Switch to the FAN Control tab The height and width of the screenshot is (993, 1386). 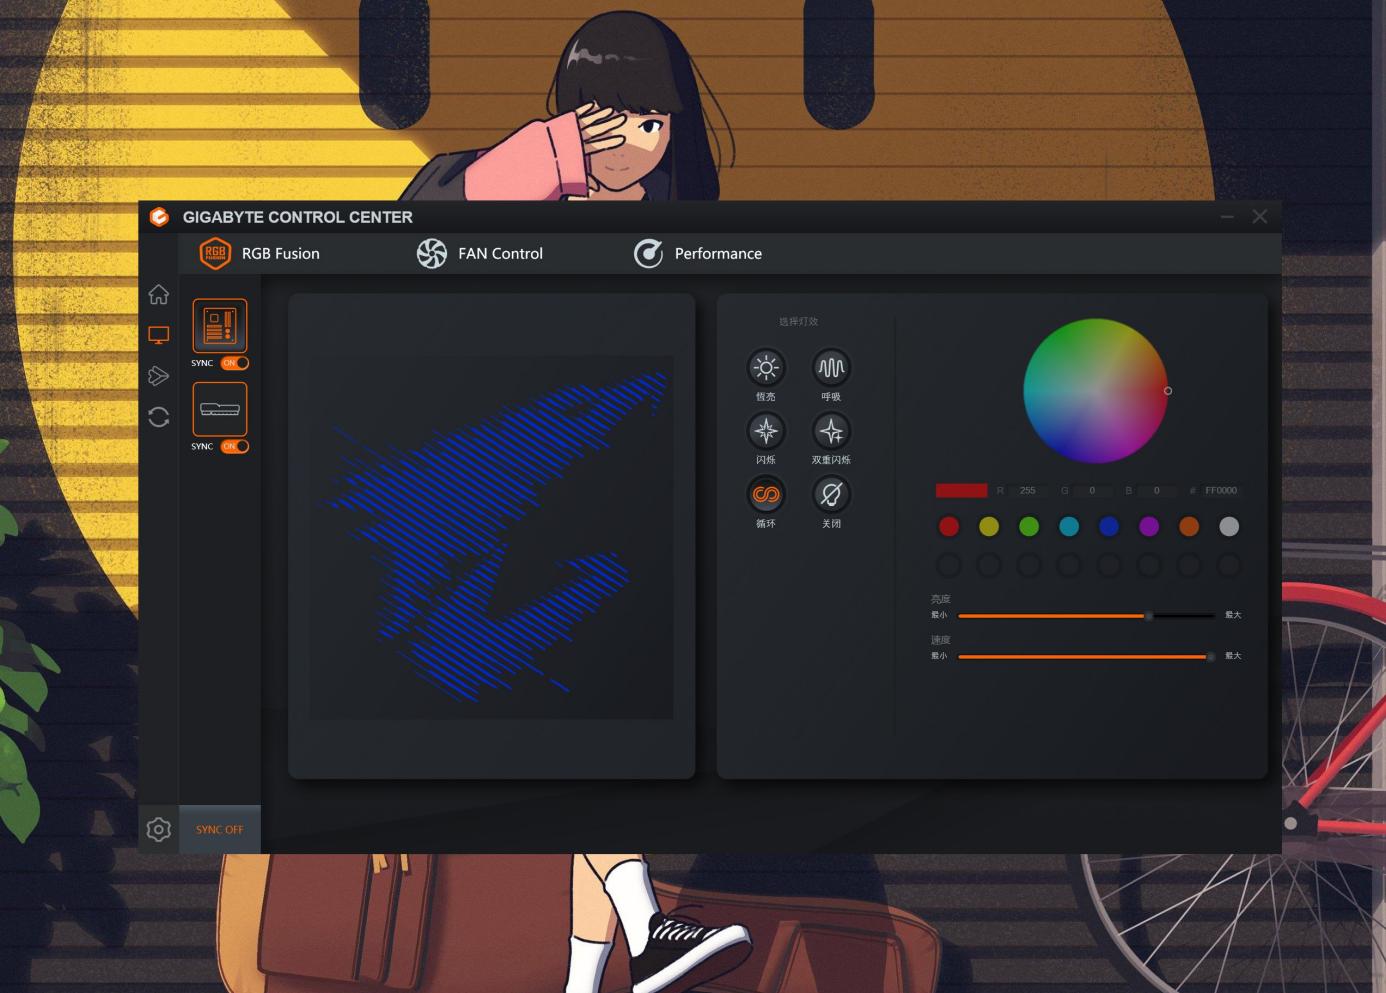(480, 254)
